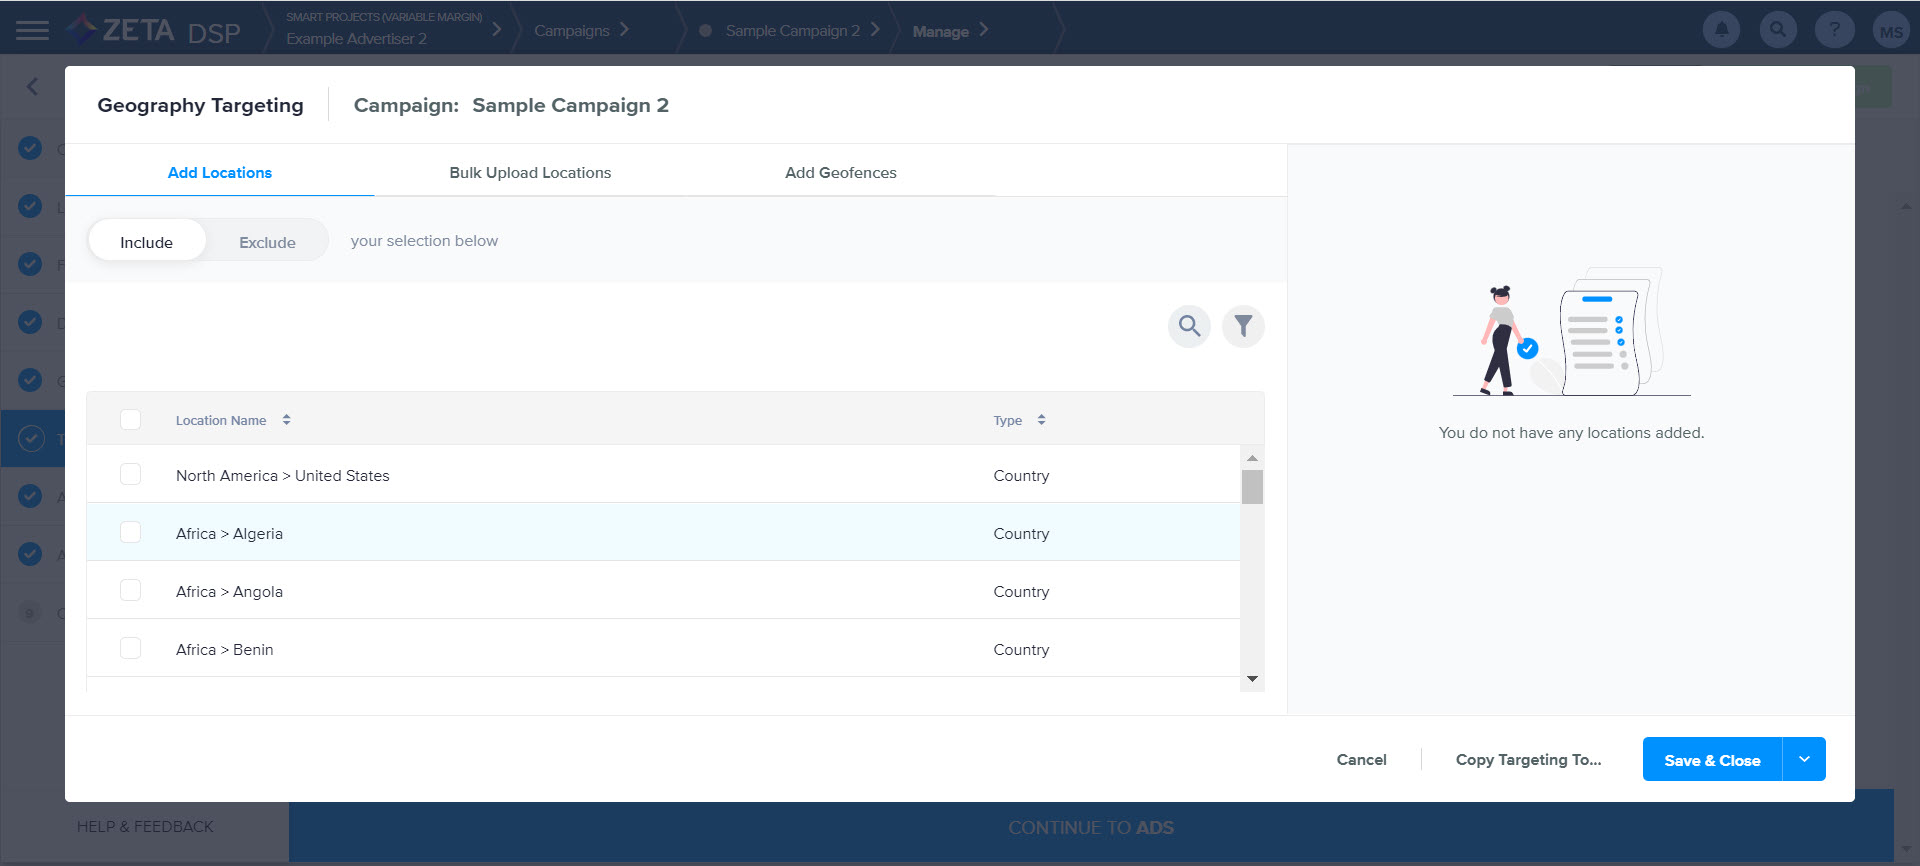Open the filter funnel icon
Screen dimensions: 1920x866
1243,326
